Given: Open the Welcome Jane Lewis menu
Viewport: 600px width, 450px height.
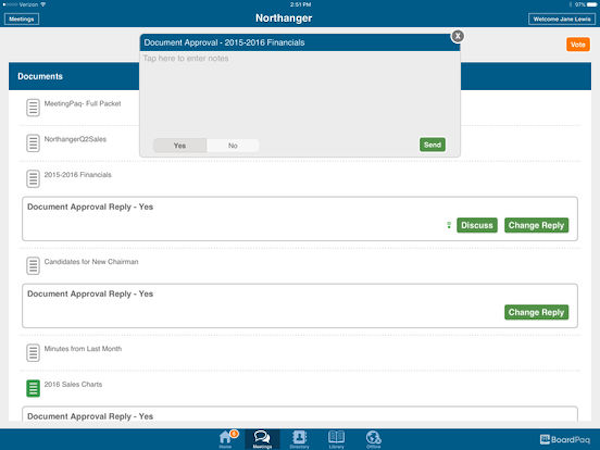Looking at the screenshot, I should (x=562, y=19).
